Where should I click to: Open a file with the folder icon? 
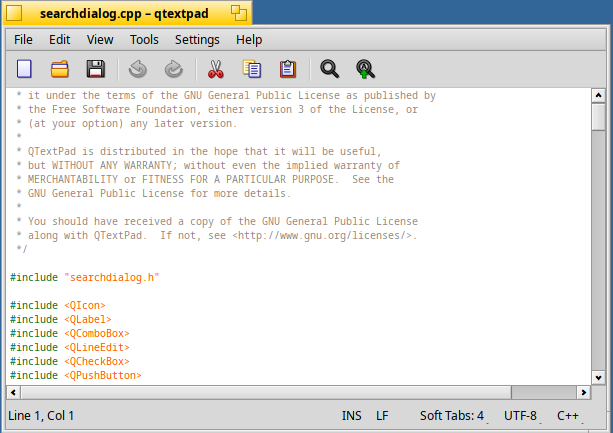click(x=60, y=69)
